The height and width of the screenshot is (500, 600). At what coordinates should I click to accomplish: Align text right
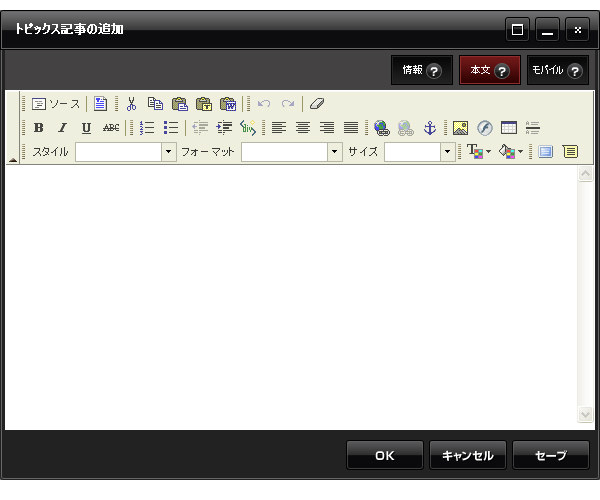pyautogui.click(x=327, y=128)
